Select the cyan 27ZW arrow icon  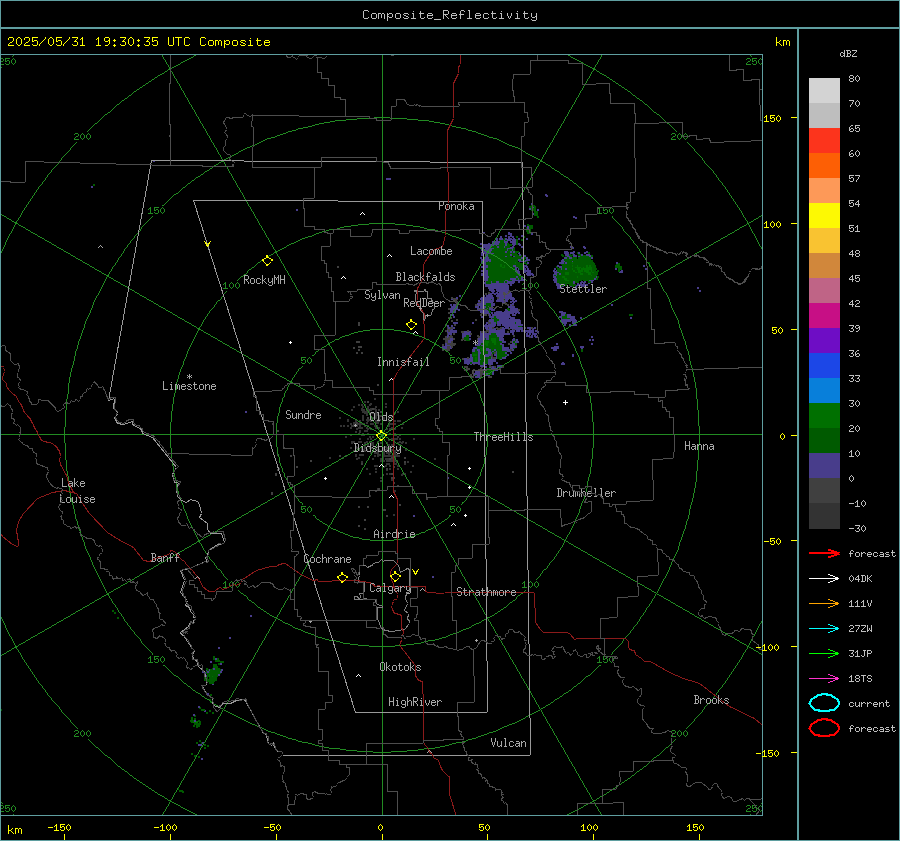(x=824, y=628)
